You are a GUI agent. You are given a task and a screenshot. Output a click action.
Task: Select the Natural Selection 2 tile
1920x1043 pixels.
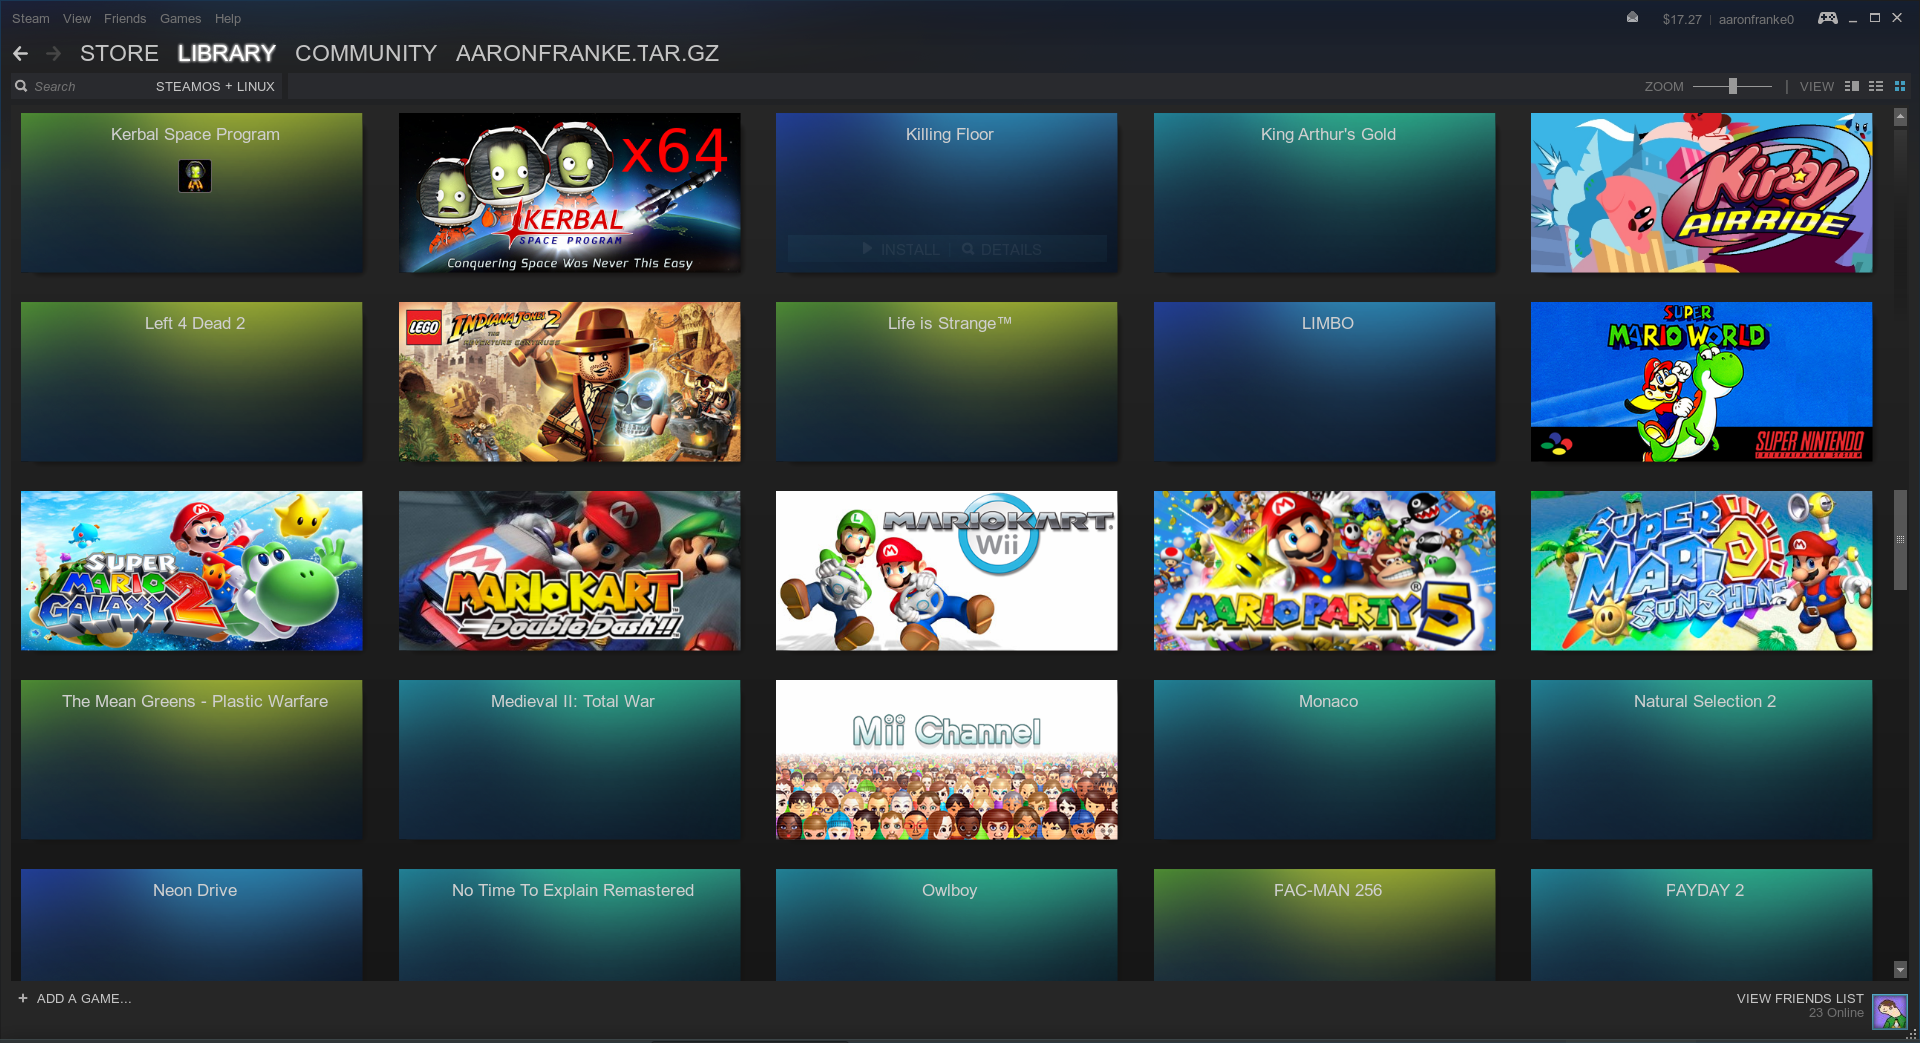click(x=1702, y=759)
